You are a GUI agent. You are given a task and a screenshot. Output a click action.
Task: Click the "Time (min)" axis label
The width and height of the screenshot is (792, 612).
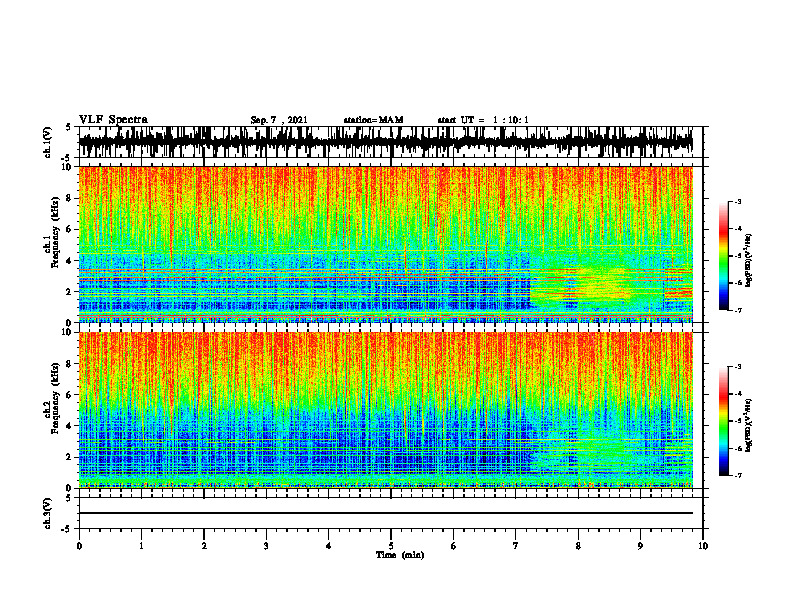click(400, 555)
